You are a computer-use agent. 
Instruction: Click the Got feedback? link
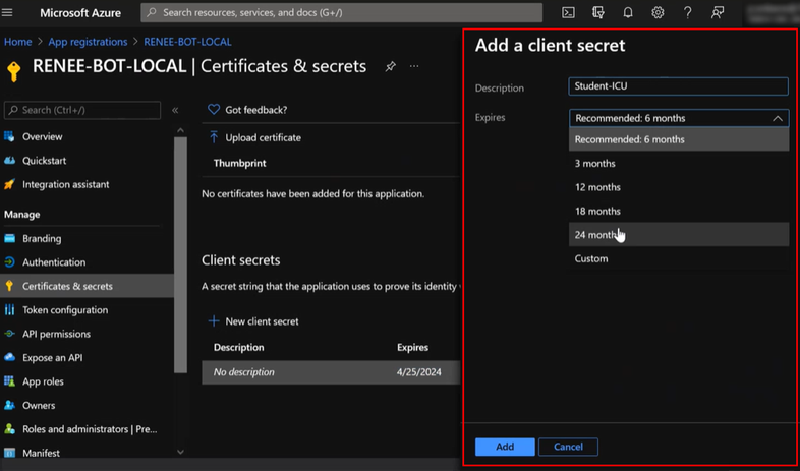(256, 110)
